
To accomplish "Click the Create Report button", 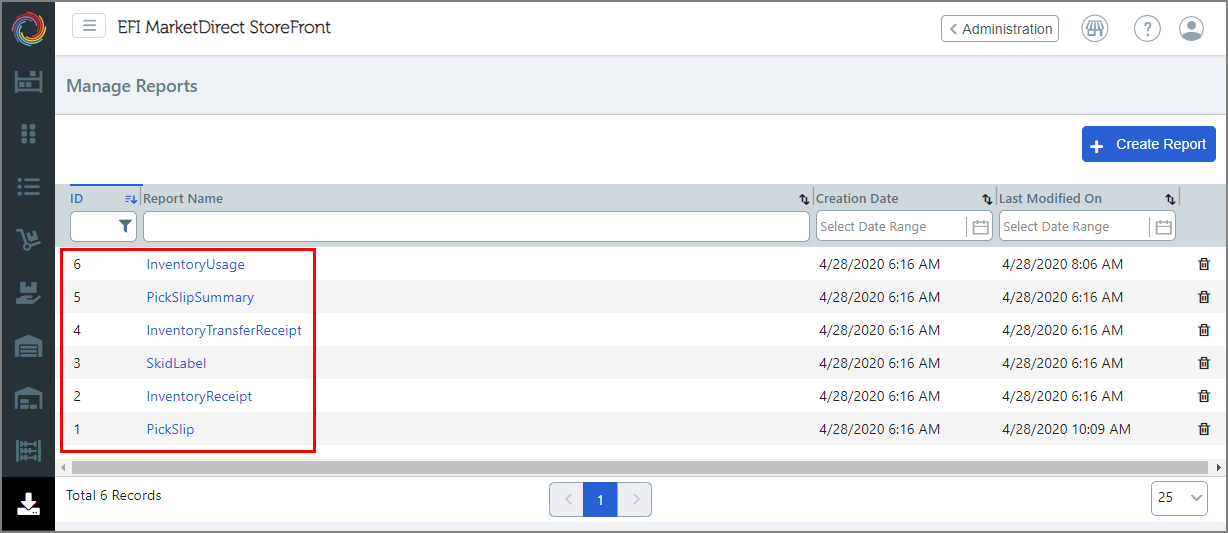I will tap(1149, 144).
